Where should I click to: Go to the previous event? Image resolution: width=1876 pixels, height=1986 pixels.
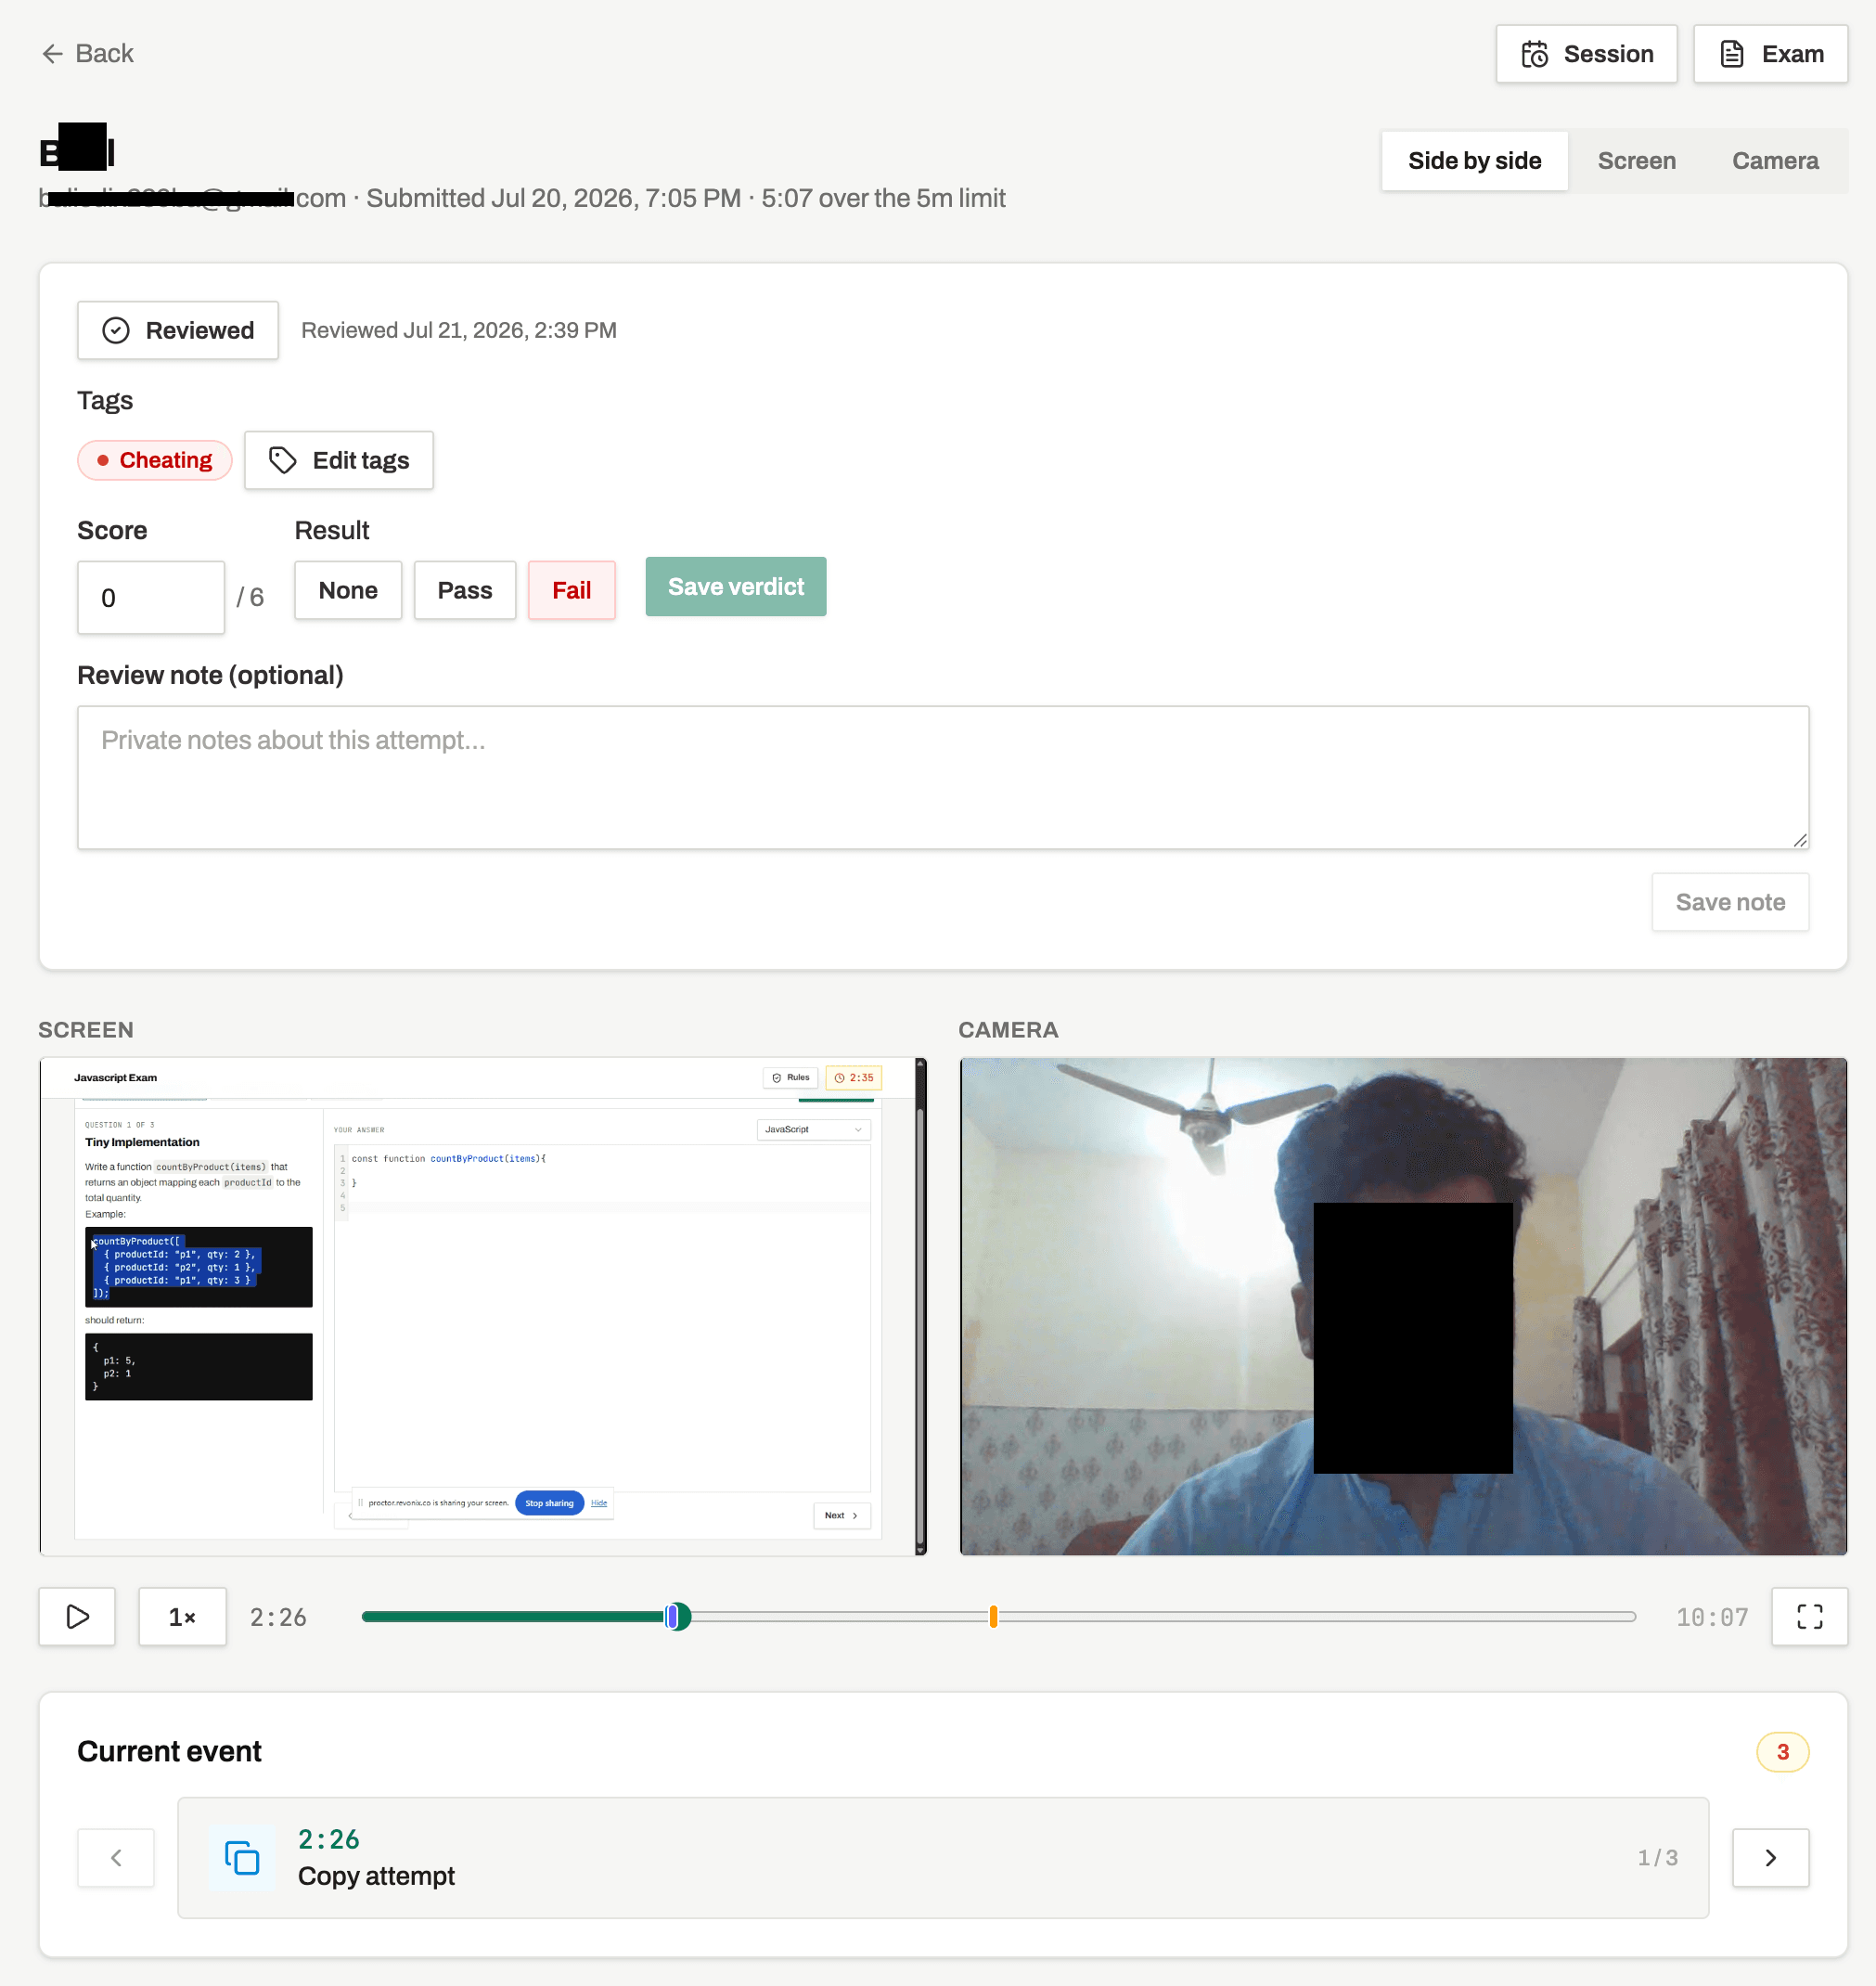point(116,1858)
